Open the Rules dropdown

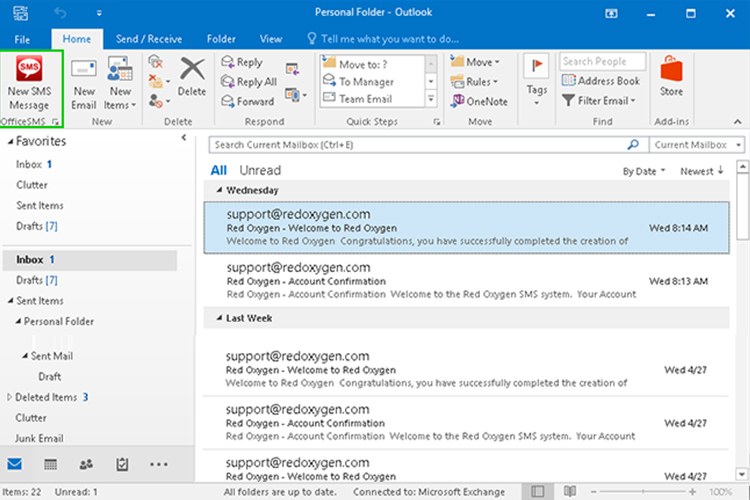point(474,81)
